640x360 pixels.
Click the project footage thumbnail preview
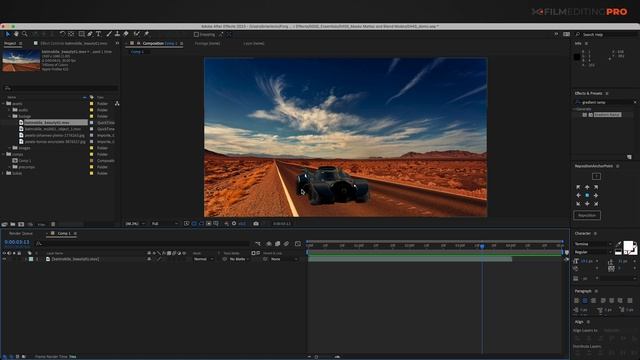coord(21,61)
